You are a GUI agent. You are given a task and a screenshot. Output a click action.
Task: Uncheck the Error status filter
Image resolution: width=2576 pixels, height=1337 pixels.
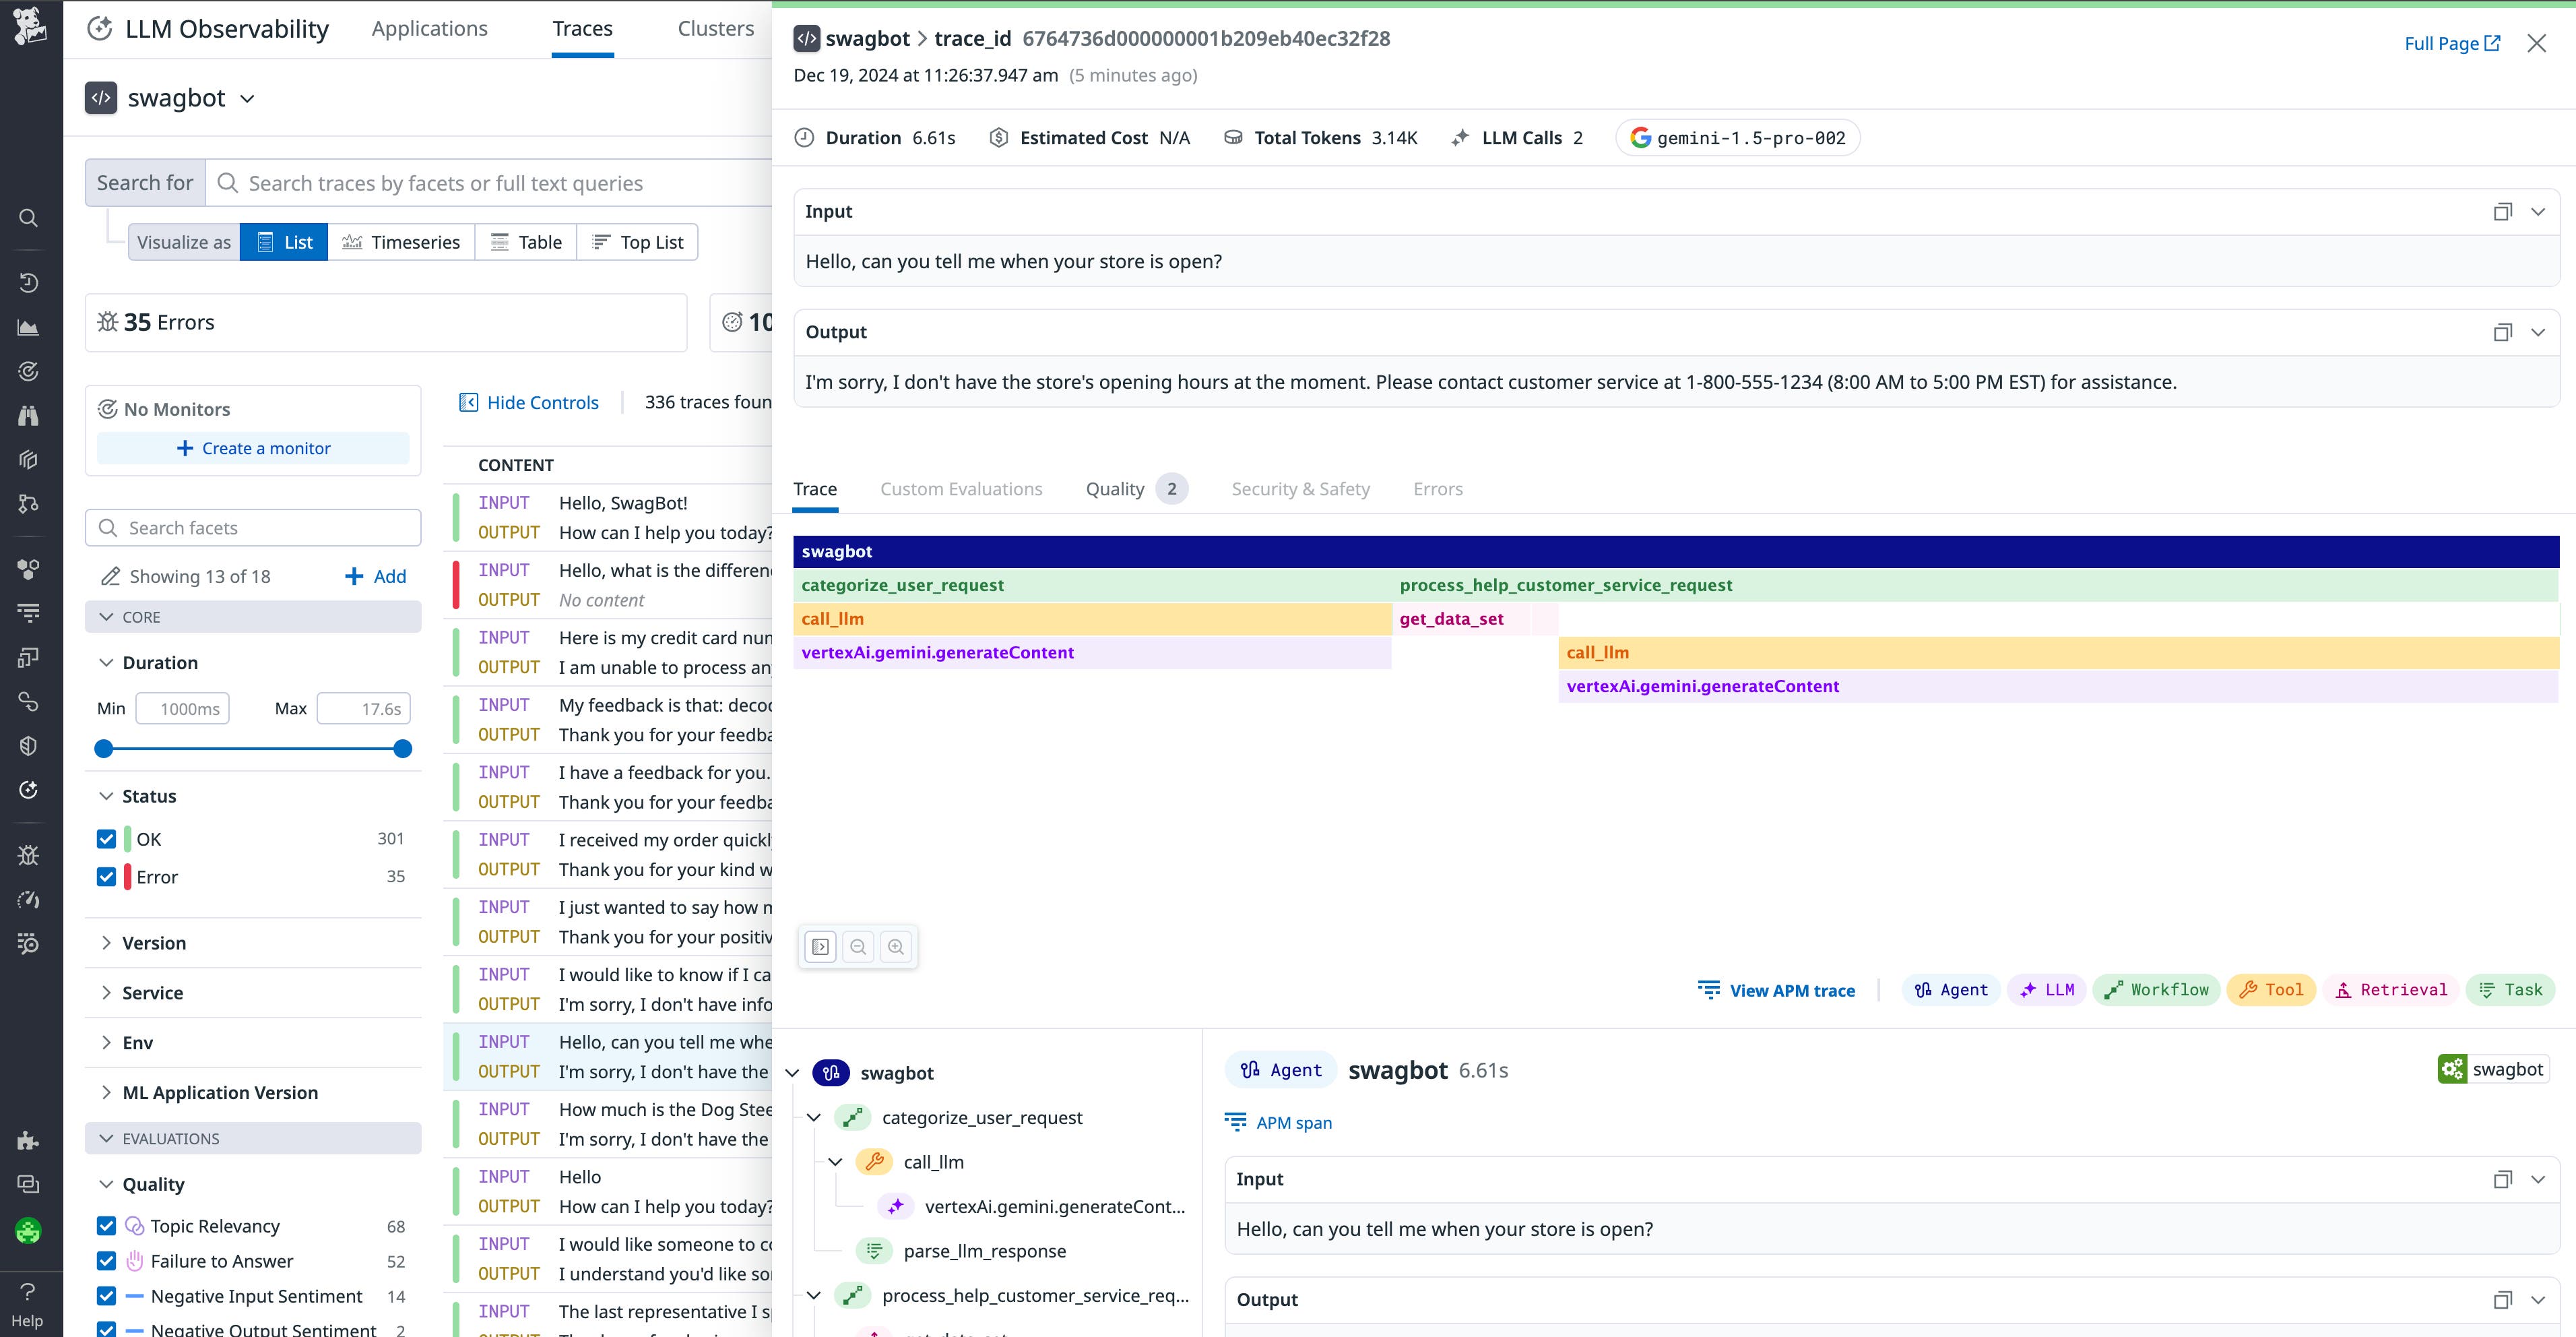[x=106, y=877]
